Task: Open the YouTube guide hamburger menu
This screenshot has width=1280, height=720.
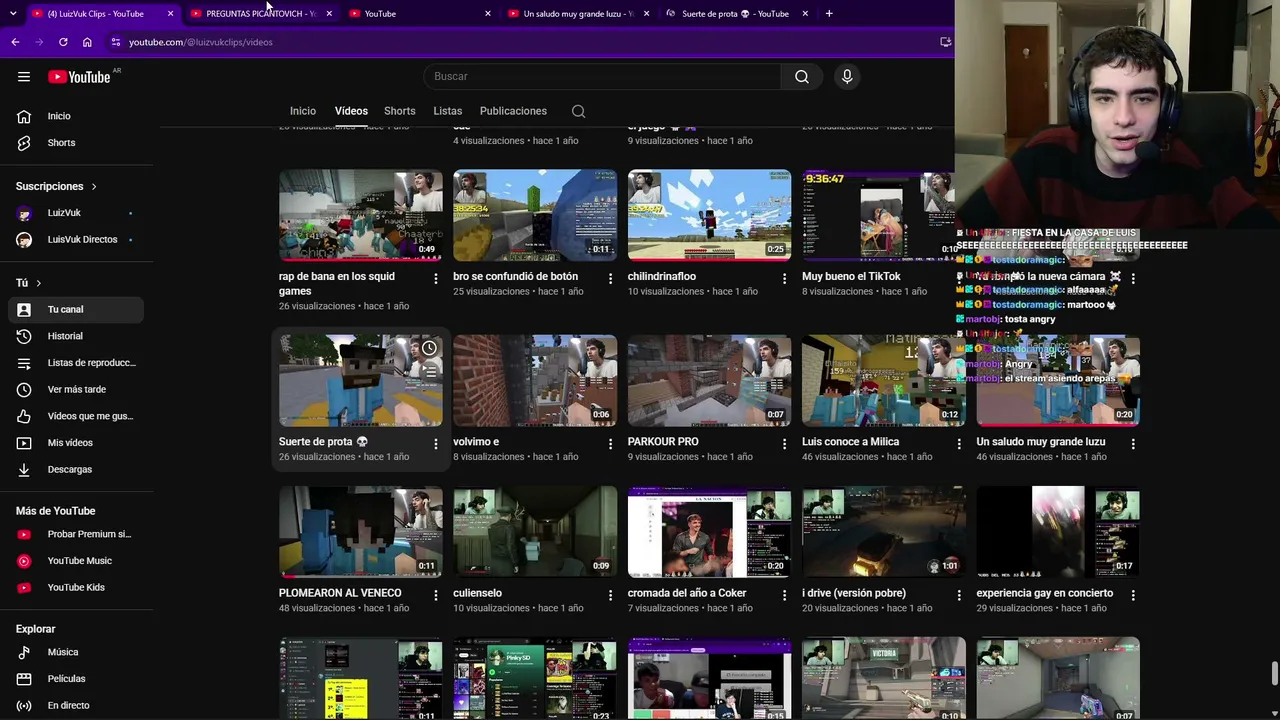Action: click(x=24, y=77)
